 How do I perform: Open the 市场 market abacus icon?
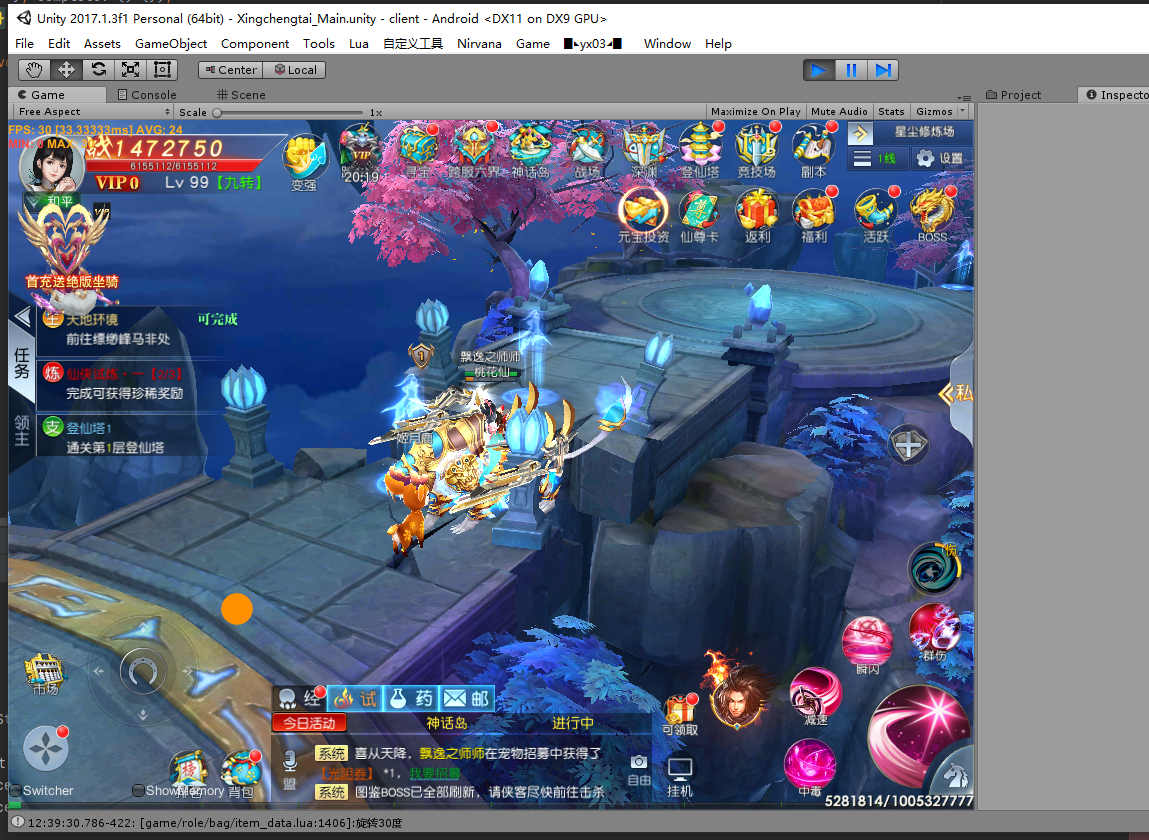[x=45, y=673]
